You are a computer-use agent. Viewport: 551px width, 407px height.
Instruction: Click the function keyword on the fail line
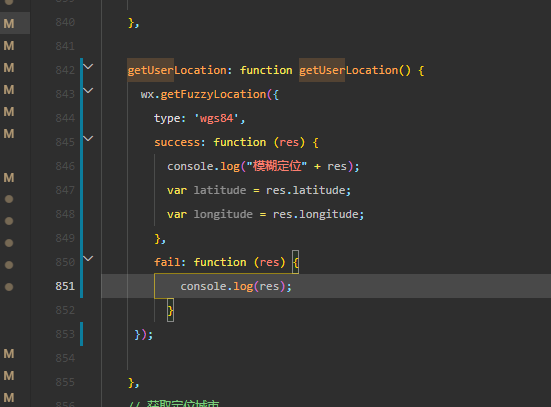tap(220, 262)
